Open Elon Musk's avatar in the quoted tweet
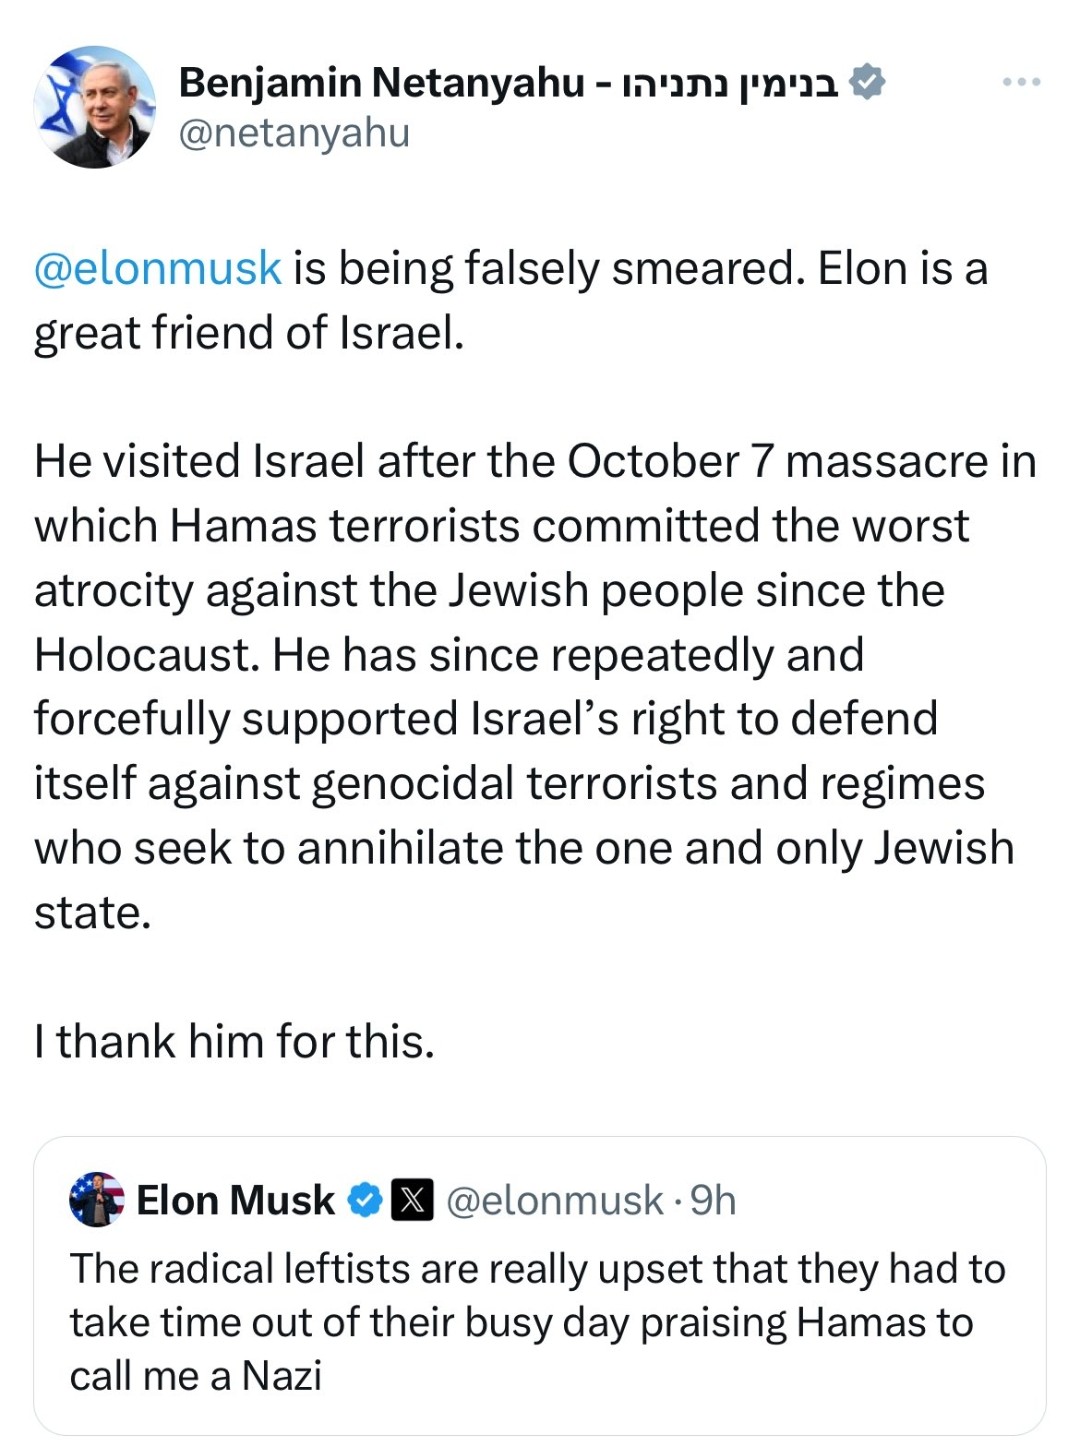This screenshot has width=1077, height=1451. 96,1199
